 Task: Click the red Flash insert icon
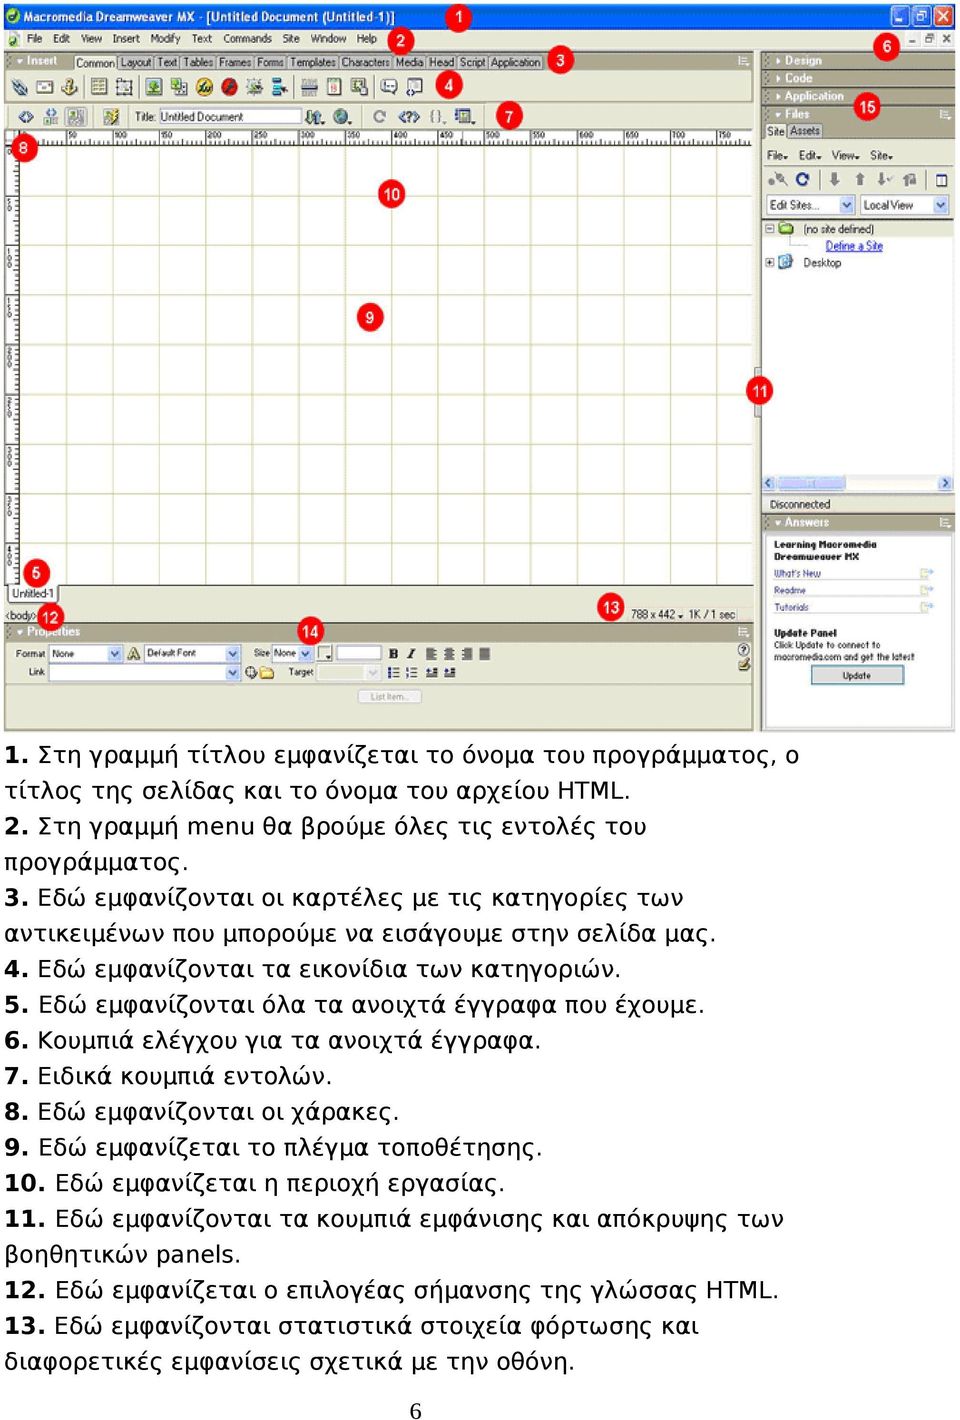[229, 87]
